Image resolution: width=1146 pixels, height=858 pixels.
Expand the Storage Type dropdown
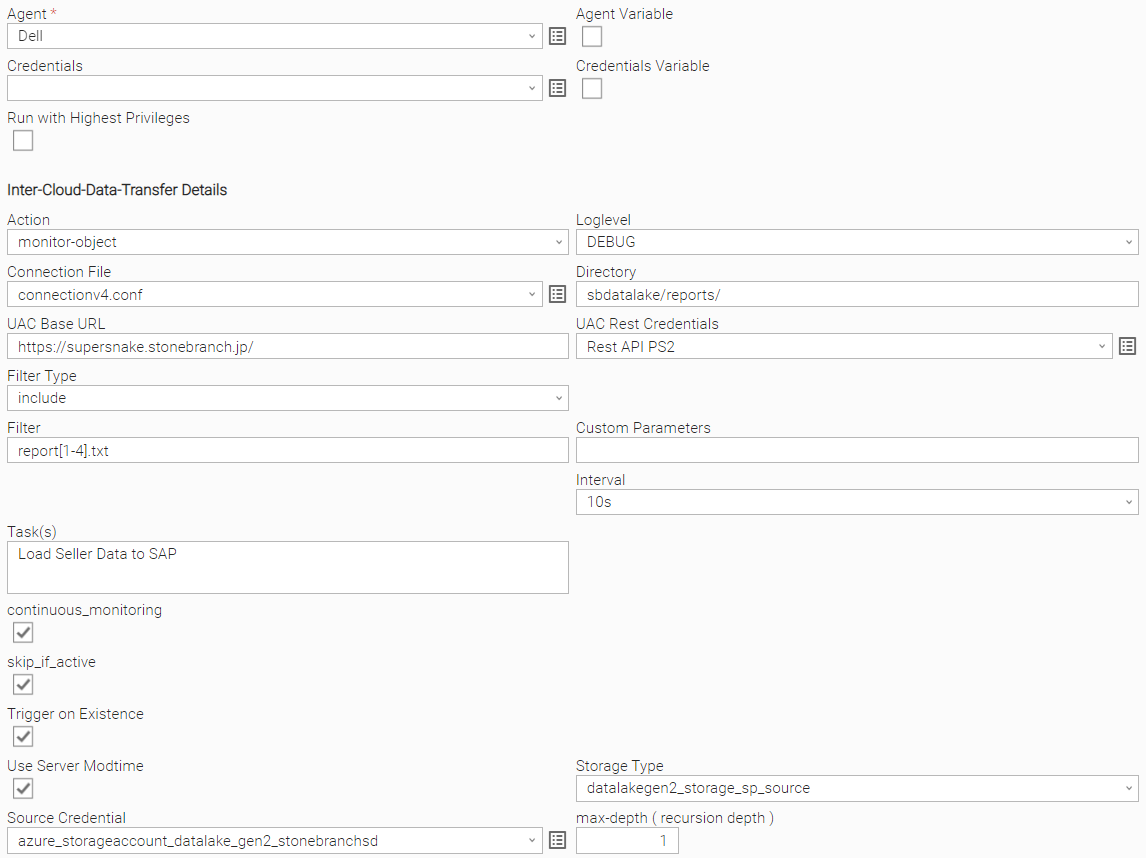[857, 789]
